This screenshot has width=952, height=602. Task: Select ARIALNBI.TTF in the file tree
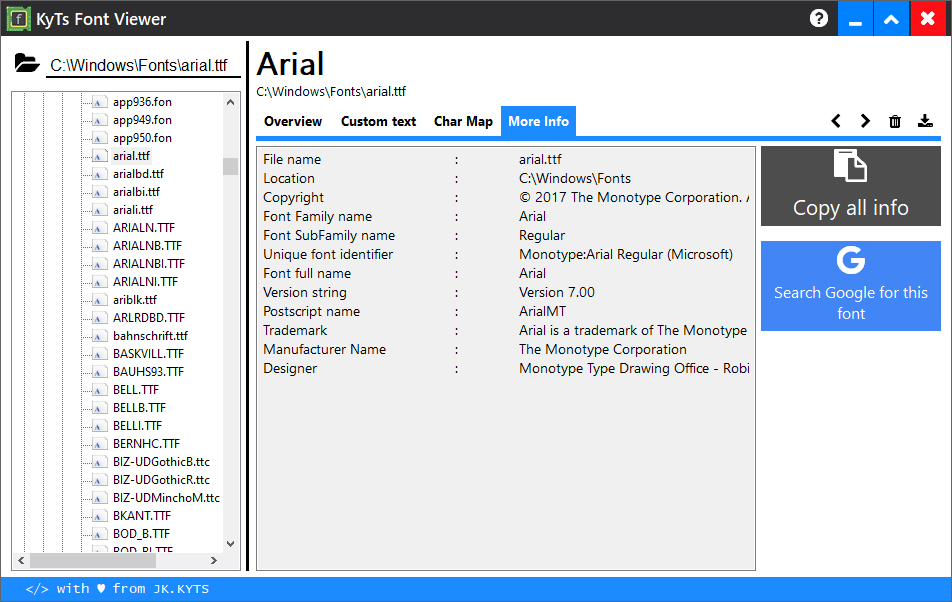tap(149, 264)
